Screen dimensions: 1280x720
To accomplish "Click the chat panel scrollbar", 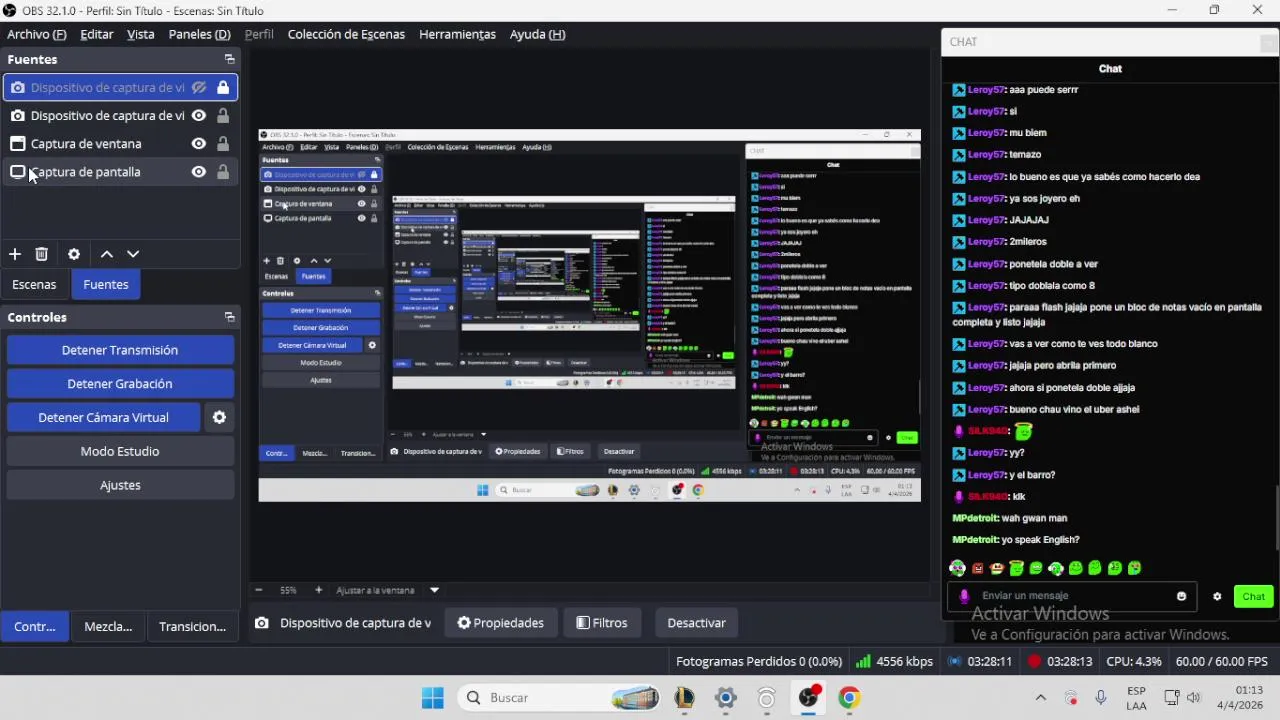I will (x=1277, y=517).
